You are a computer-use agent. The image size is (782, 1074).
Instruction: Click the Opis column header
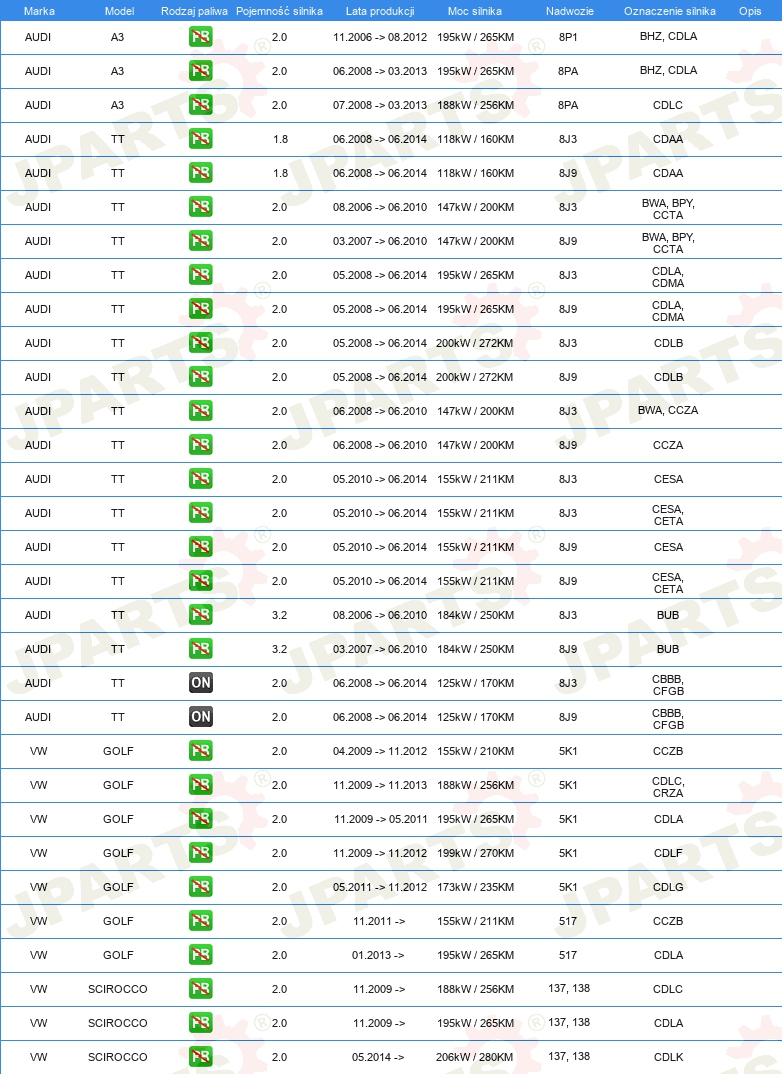(x=750, y=11)
